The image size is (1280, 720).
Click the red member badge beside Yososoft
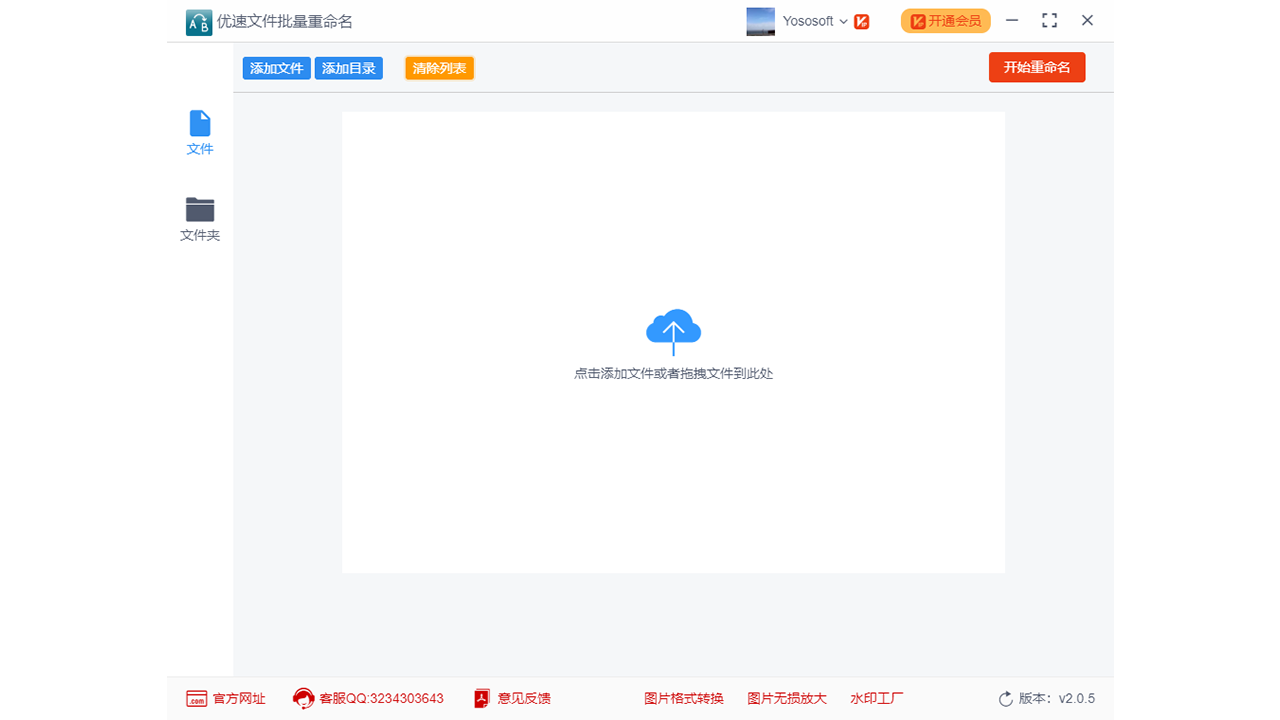pyautogui.click(x=861, y=20)
